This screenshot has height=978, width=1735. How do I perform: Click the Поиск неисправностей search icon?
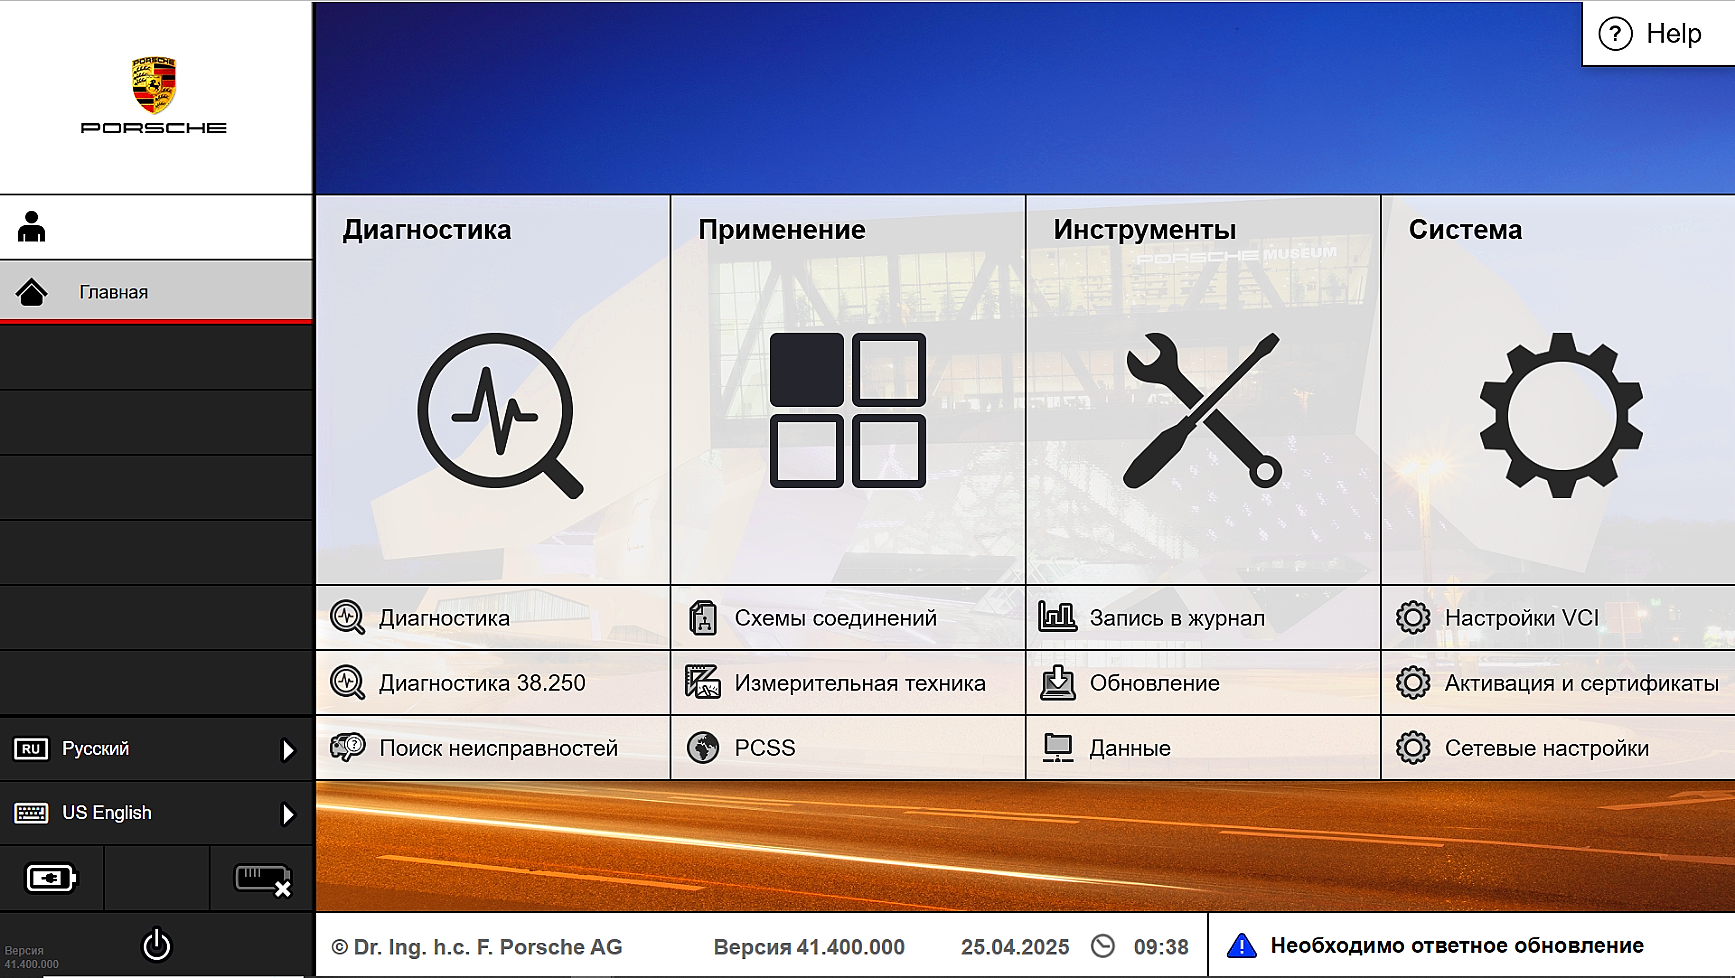point(348,748)
